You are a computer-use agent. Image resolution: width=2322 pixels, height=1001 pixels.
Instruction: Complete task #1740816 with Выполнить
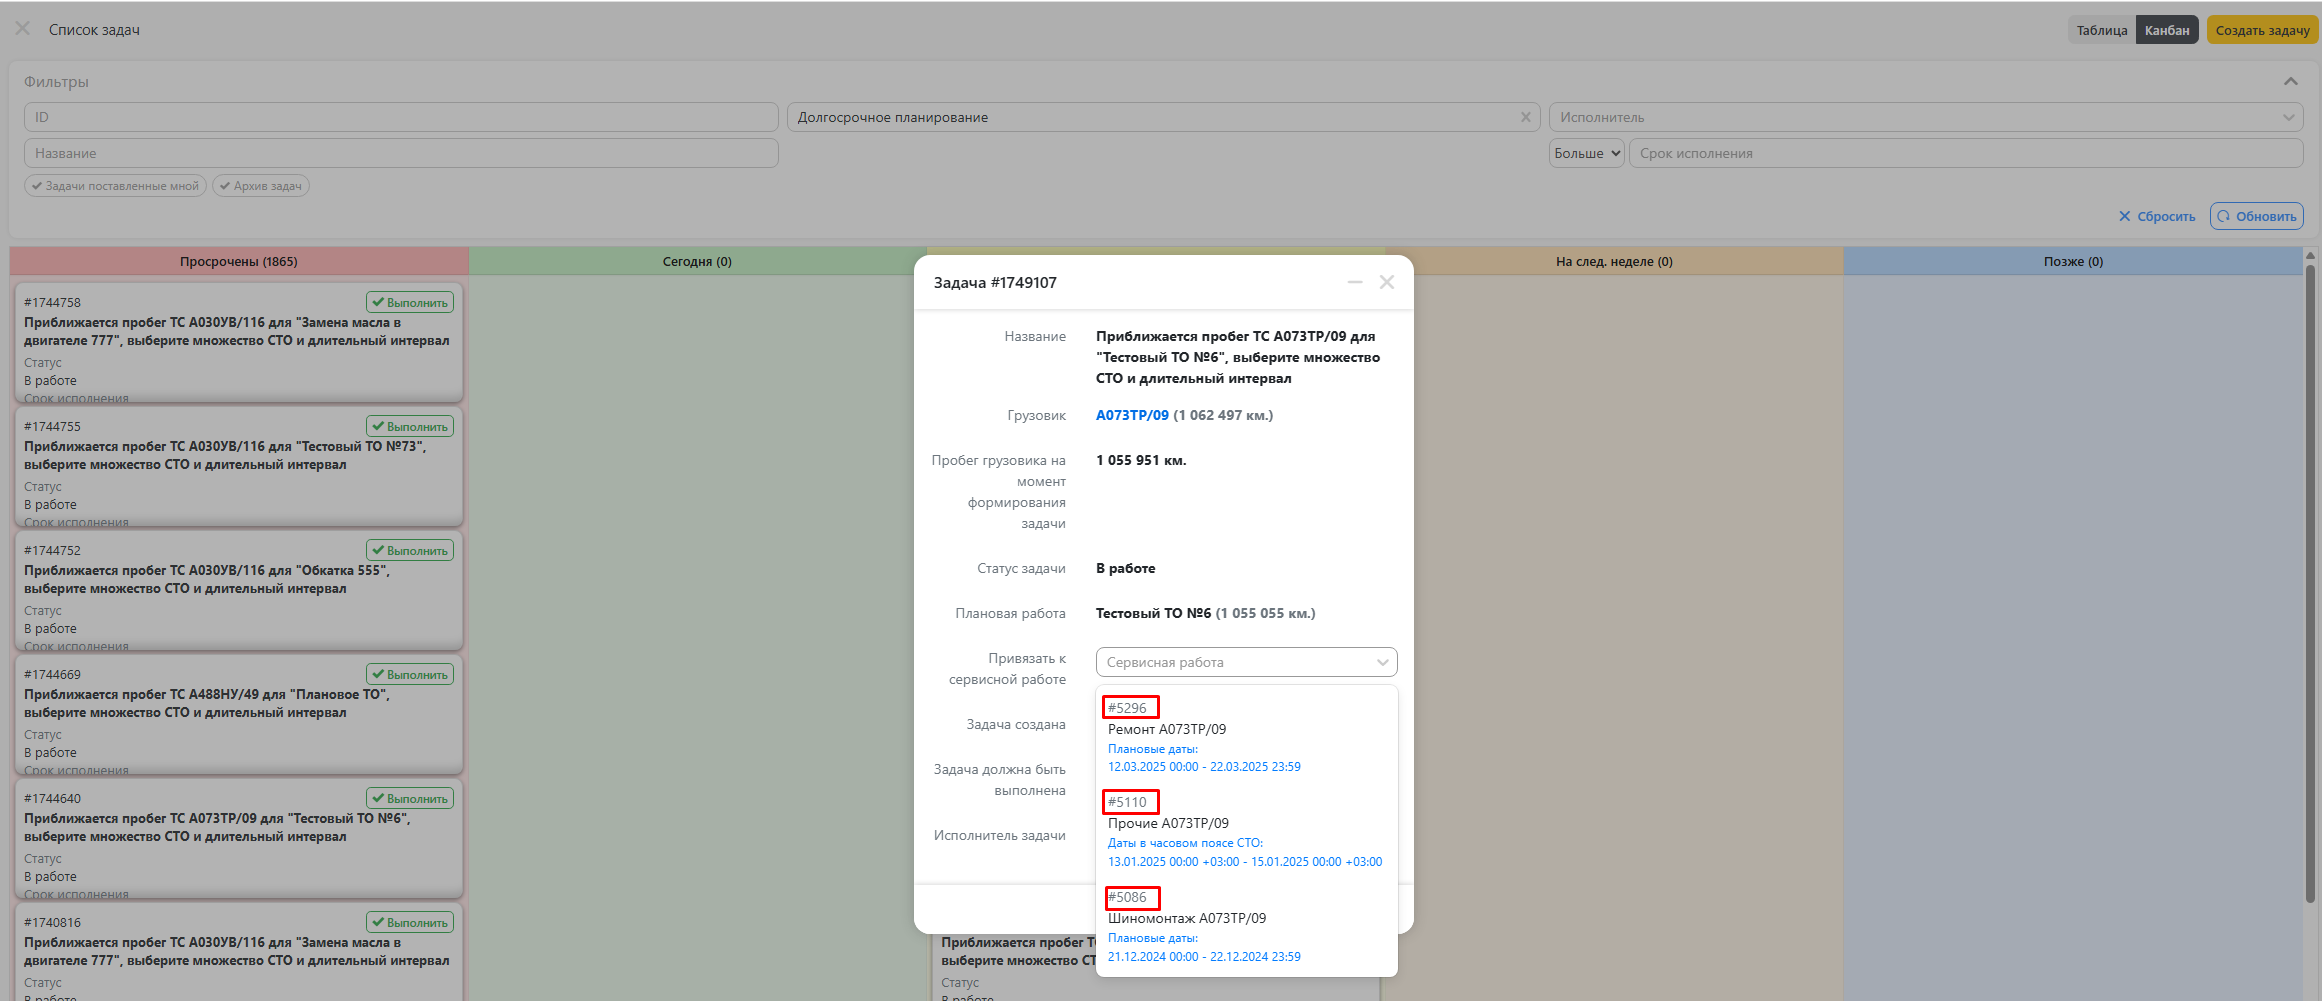pyautogui.click(x=410, y=922)
